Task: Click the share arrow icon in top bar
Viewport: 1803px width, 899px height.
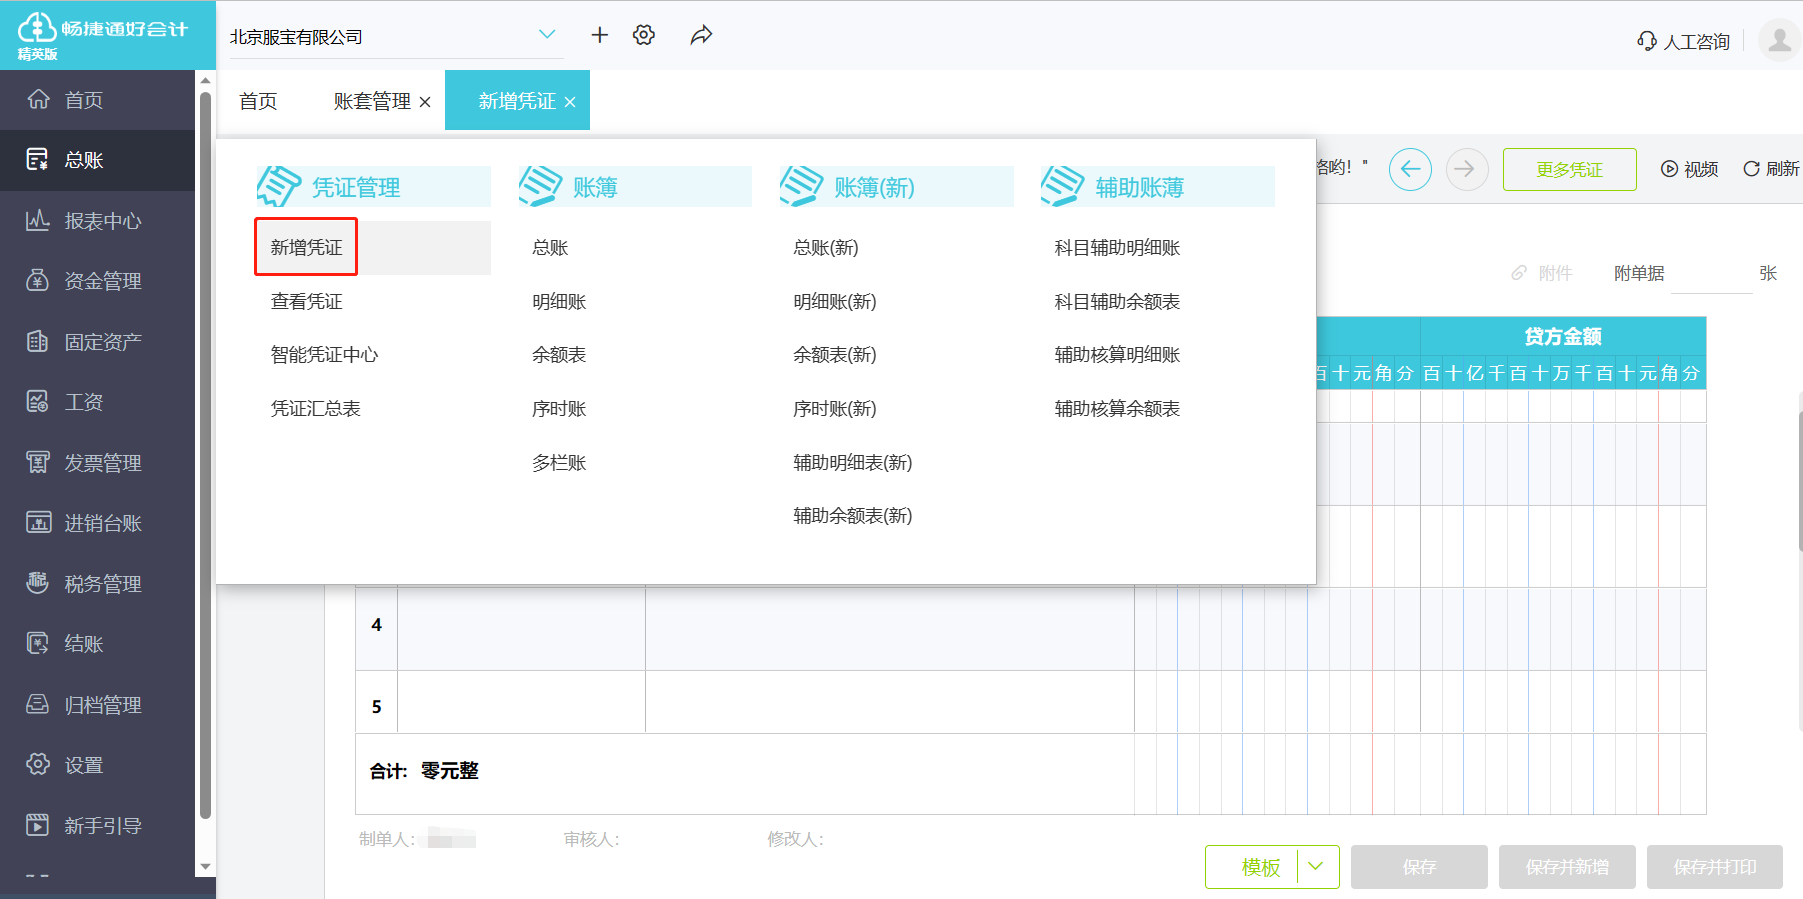Action: pos(701,35)
